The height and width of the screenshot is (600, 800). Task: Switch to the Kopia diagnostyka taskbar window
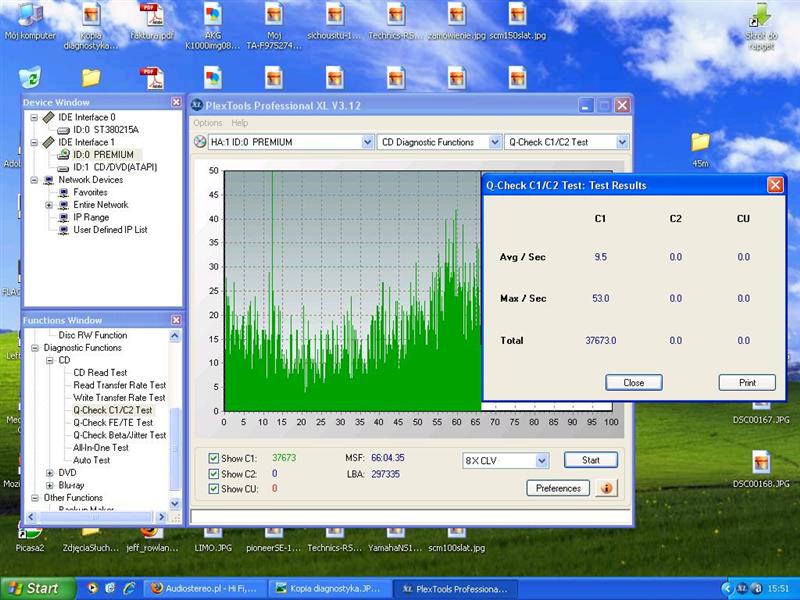tap(330, 589)
